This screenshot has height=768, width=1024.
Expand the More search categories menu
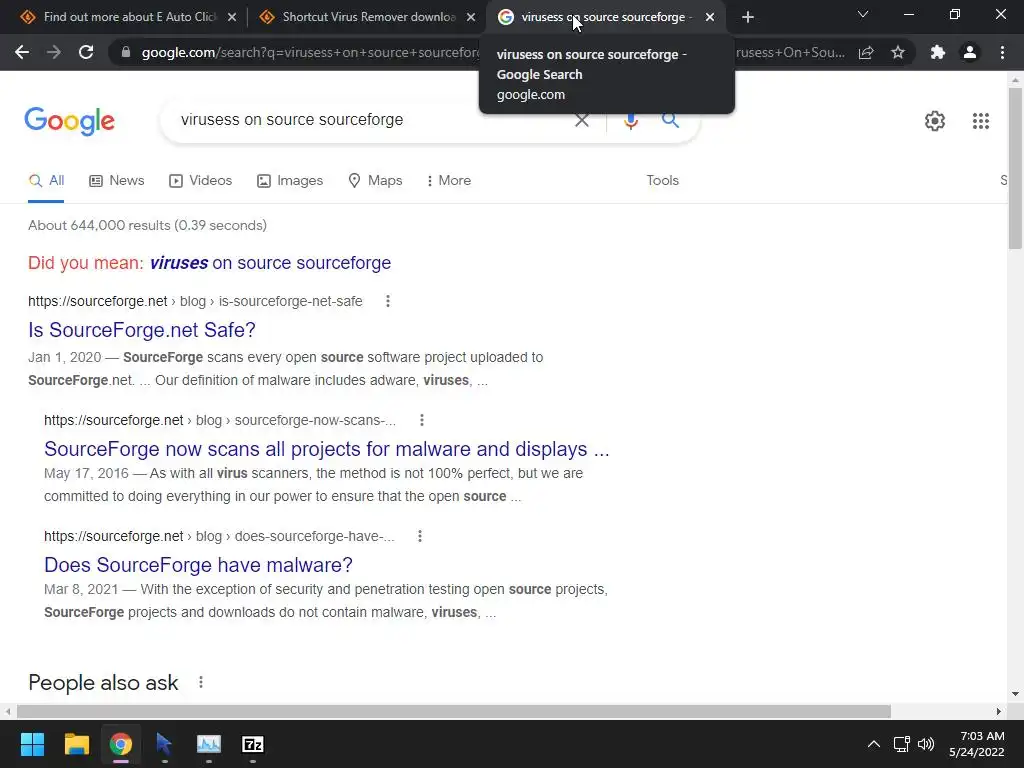(x=449, y=181)
